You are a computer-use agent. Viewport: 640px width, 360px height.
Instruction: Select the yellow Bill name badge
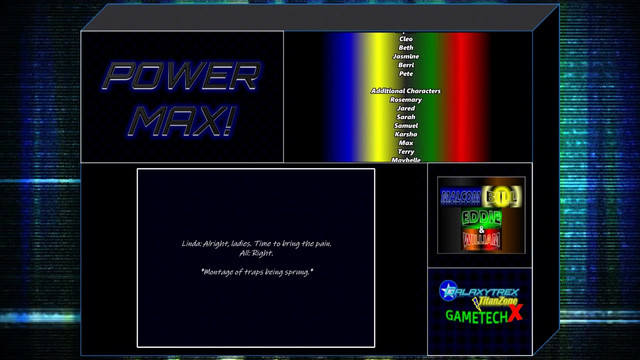pos(502,196)
